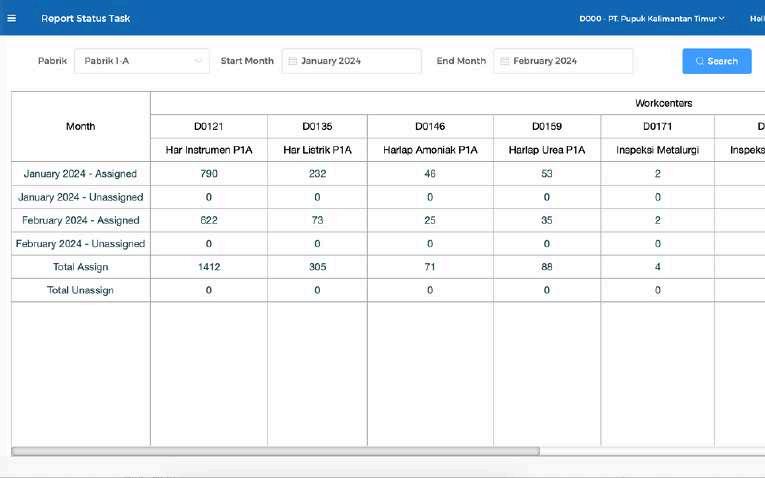Screen dimensions: 765x478
Task: Select the February 2024 - Unassigned row label
Action: pyautogui.click(x=81, y=243)
